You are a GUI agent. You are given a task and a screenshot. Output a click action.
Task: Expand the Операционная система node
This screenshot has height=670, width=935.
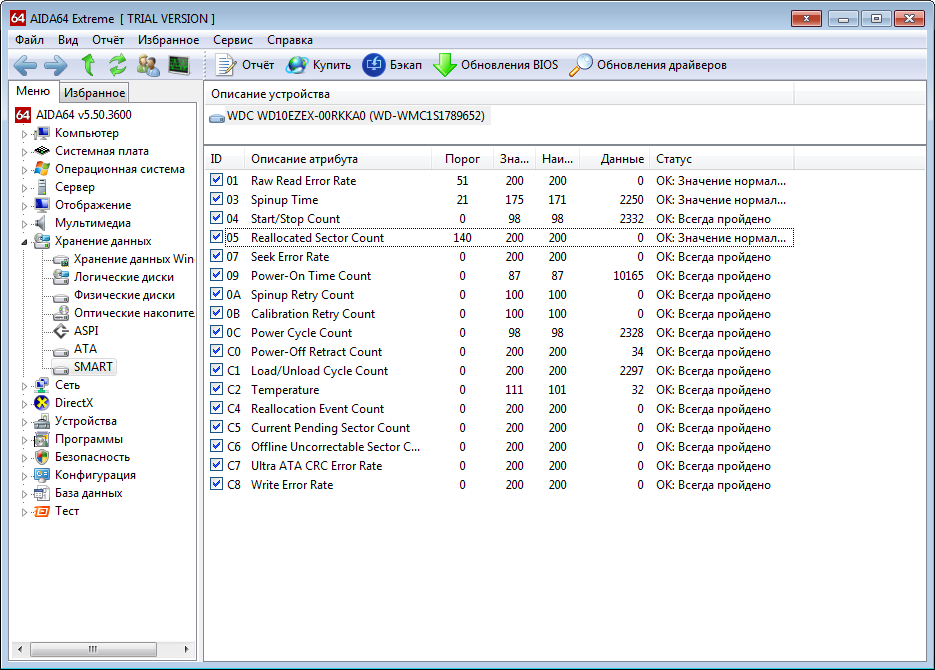click(x=24, y=170)
